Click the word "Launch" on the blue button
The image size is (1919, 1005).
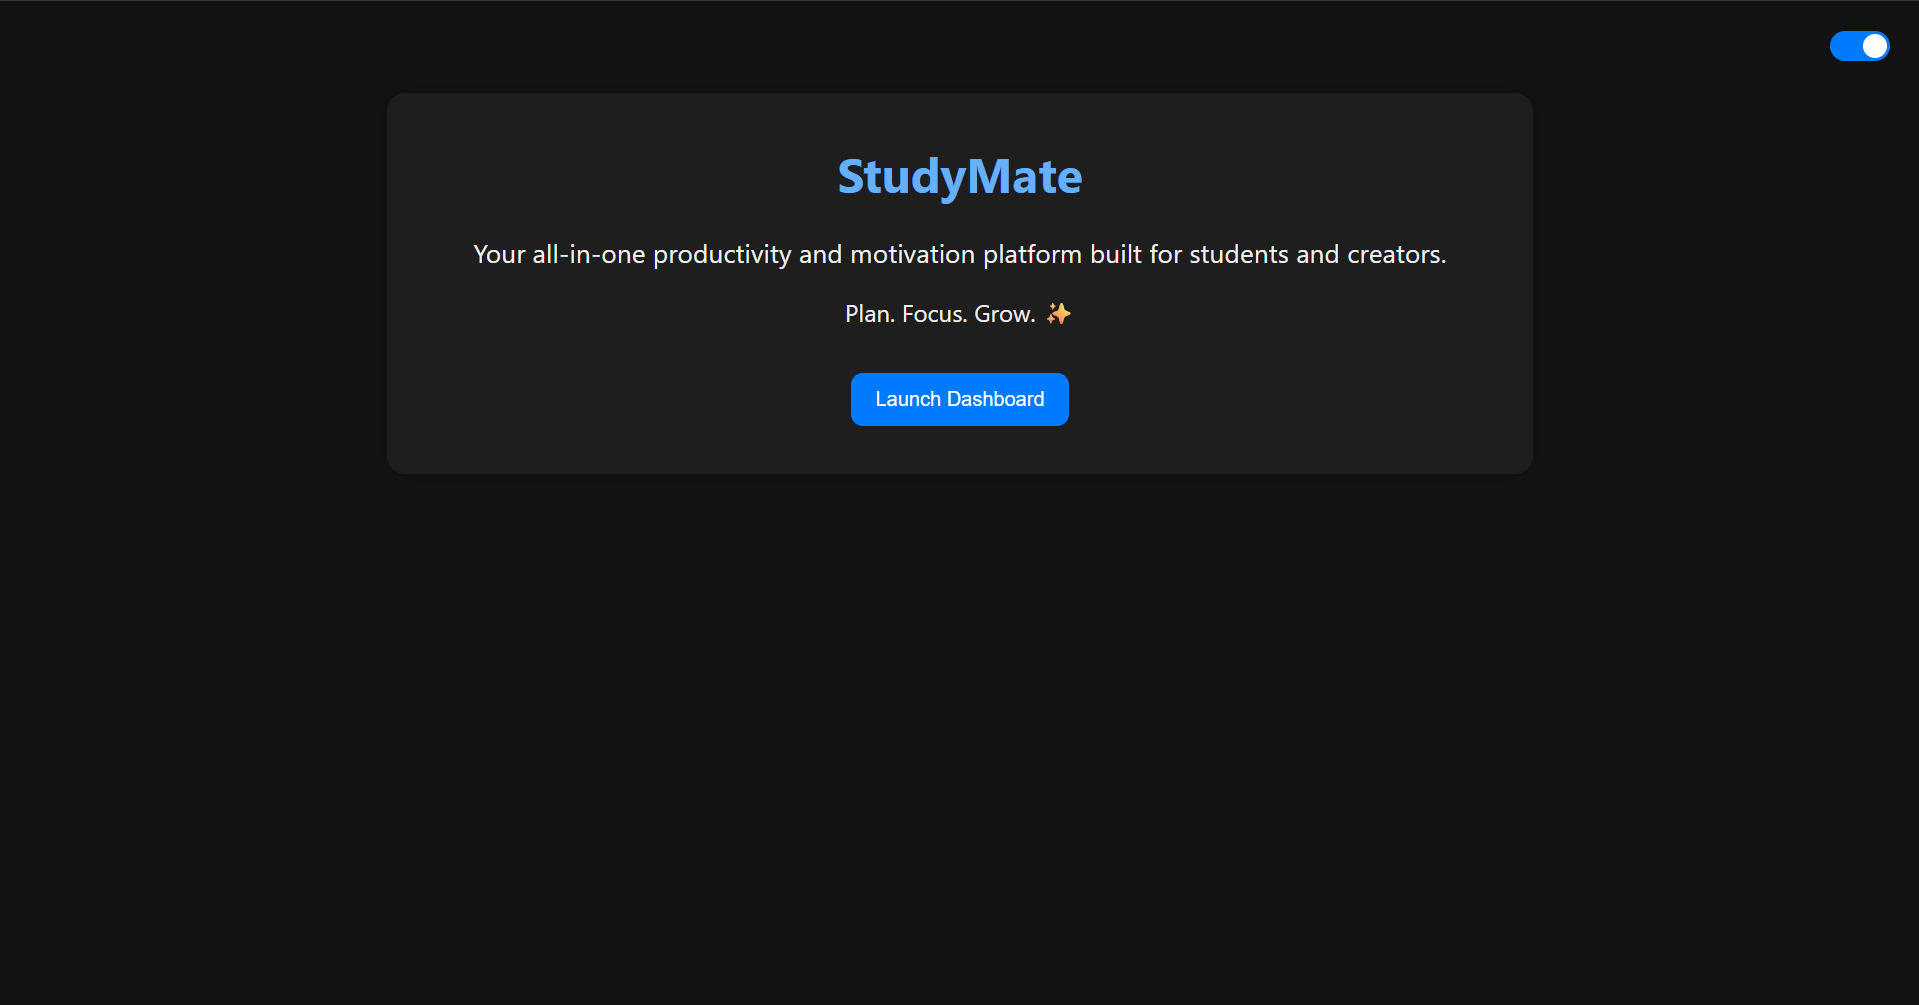click(908, 399)
